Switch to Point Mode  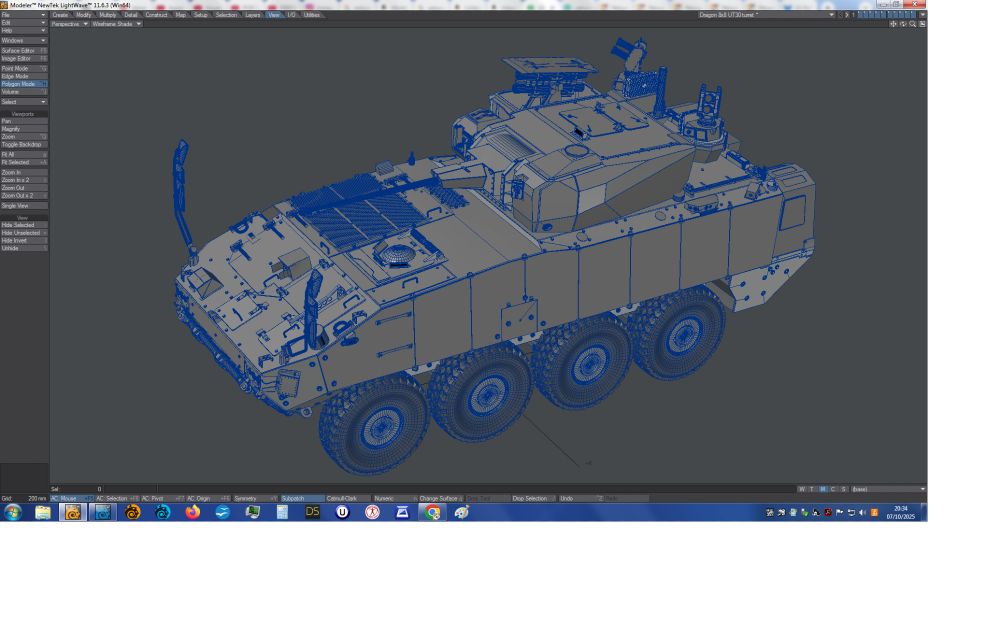pos(24,68)
